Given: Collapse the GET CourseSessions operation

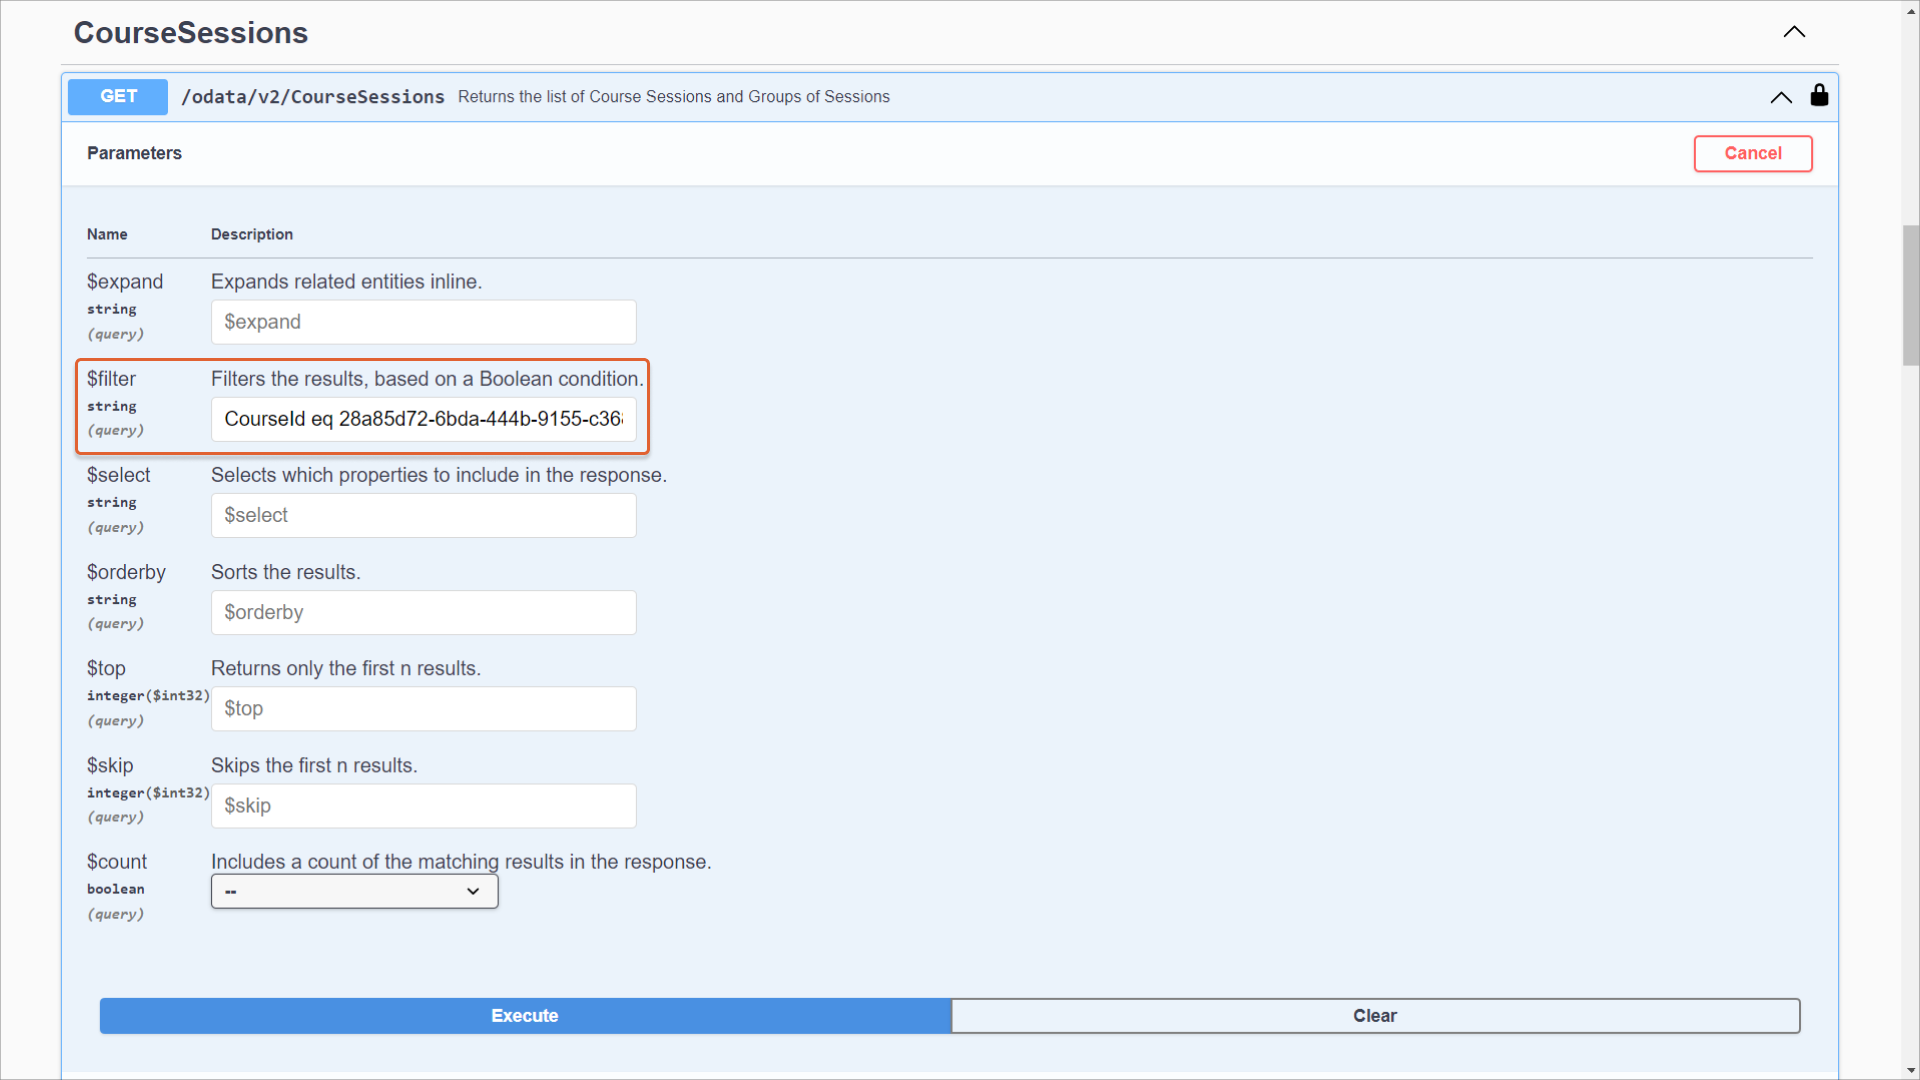Looking at the screenshot, I should tap(1780, 97).
